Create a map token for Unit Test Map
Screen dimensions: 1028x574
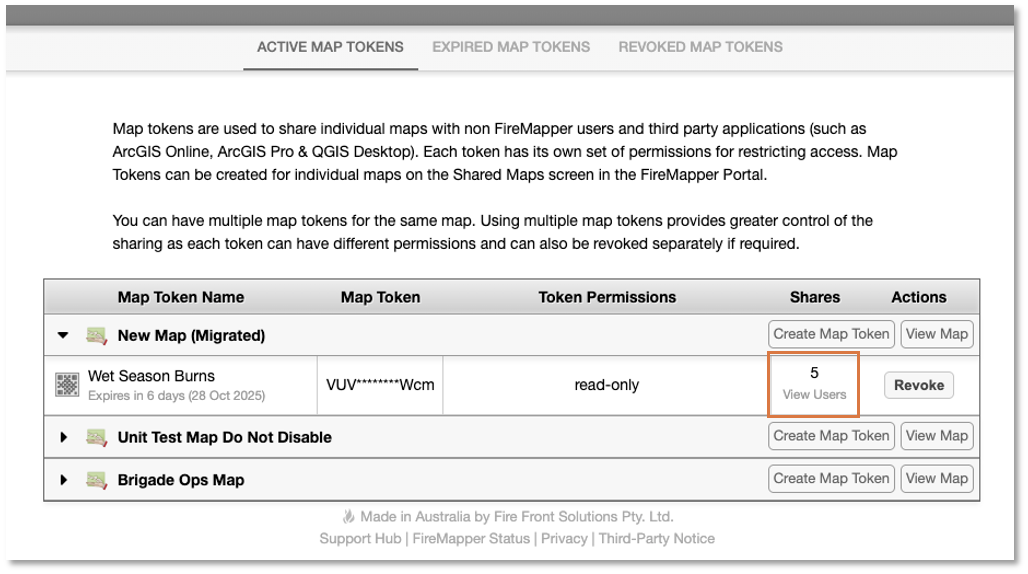click(x=831, y=436)
